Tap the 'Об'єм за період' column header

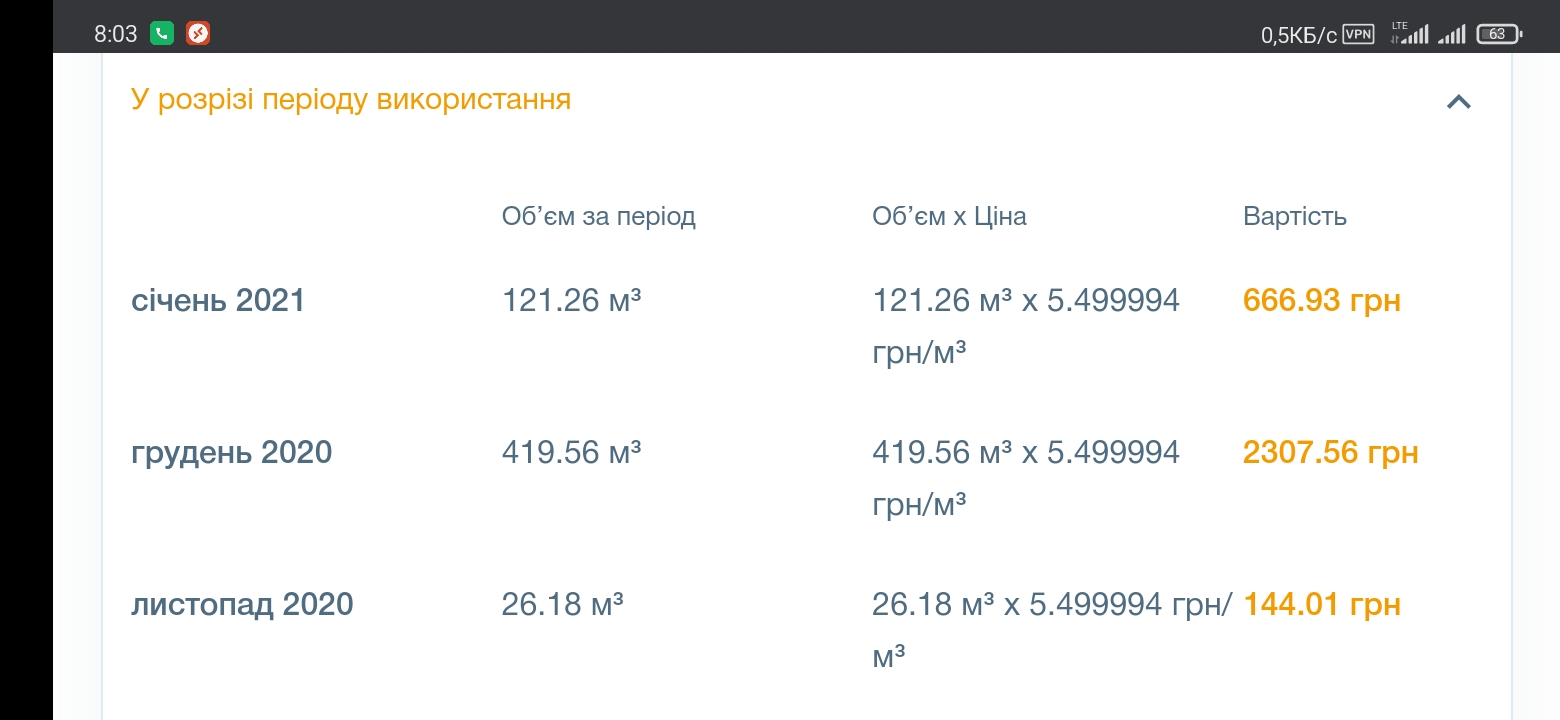(599, 216)
